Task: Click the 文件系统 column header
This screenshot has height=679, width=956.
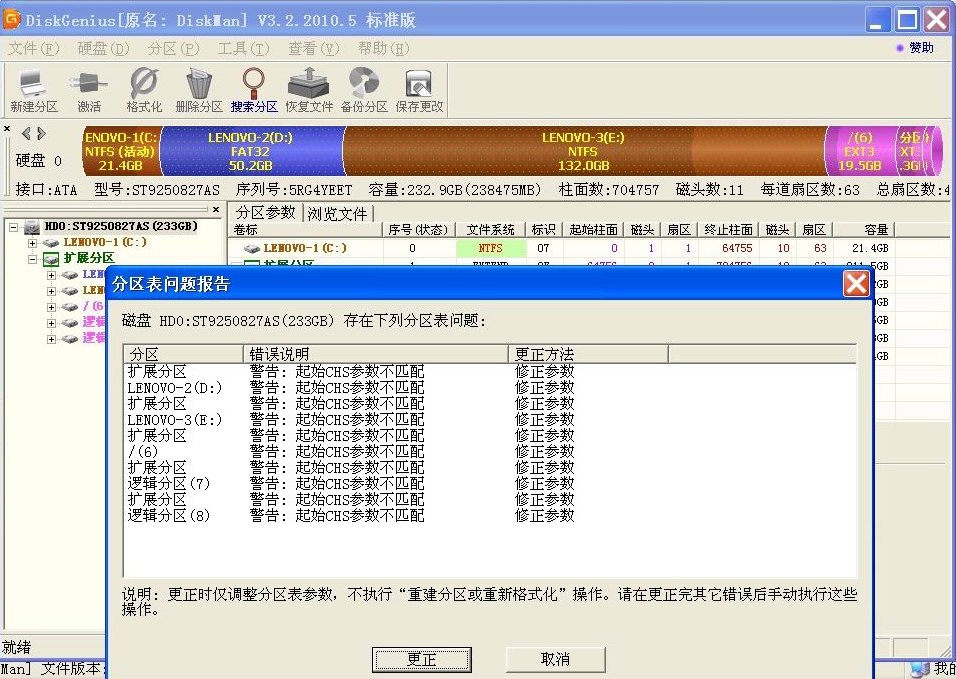Action: point(491,230)
